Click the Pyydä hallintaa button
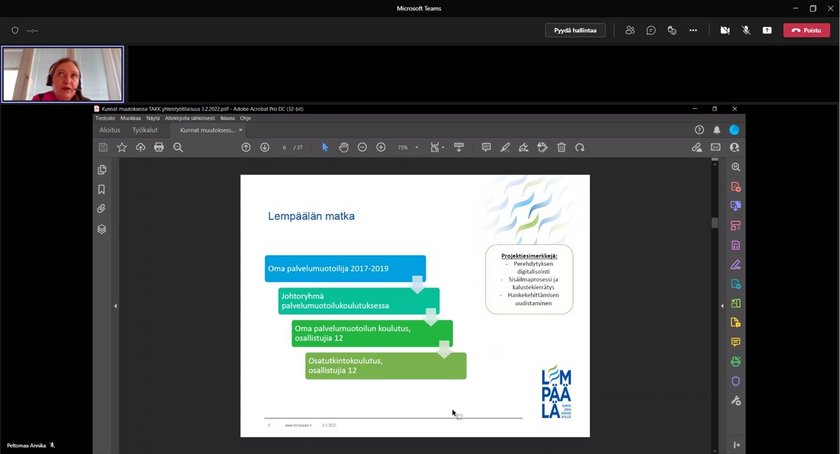840x454 pixels. click(576, 30)
